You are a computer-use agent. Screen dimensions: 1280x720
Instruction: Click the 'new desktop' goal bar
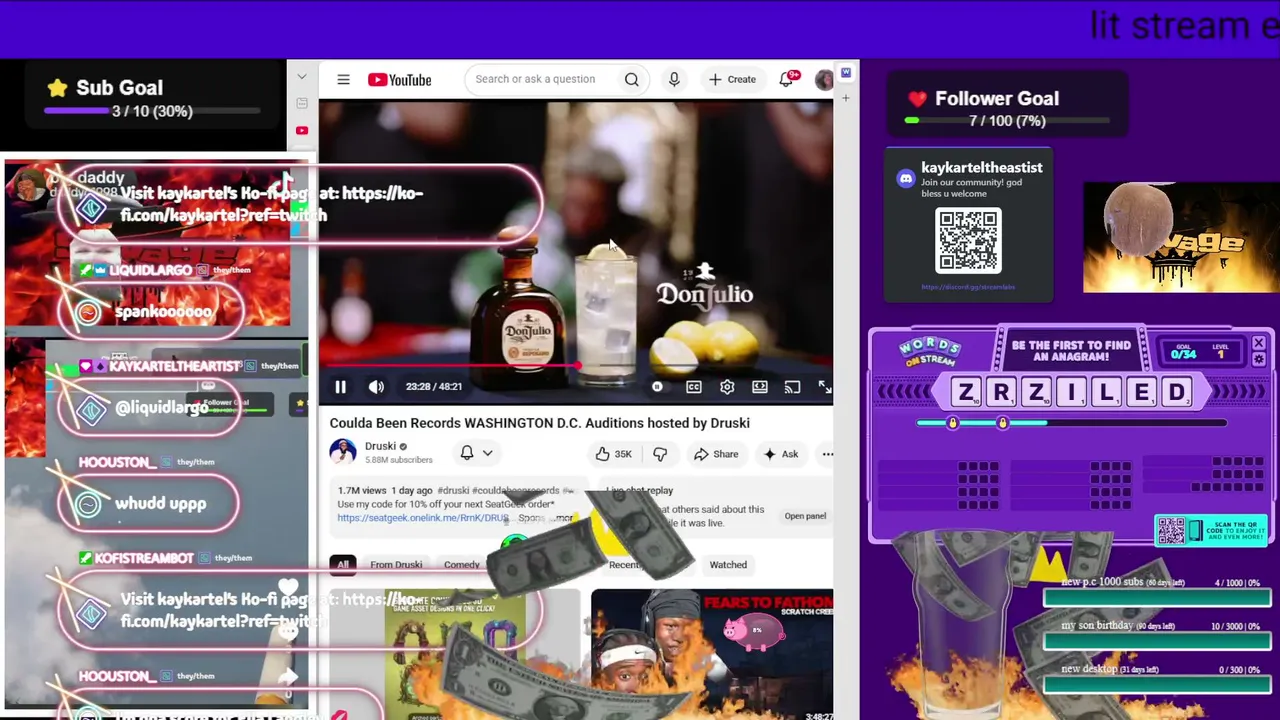pyautogui.click(x=1157, y=685)
